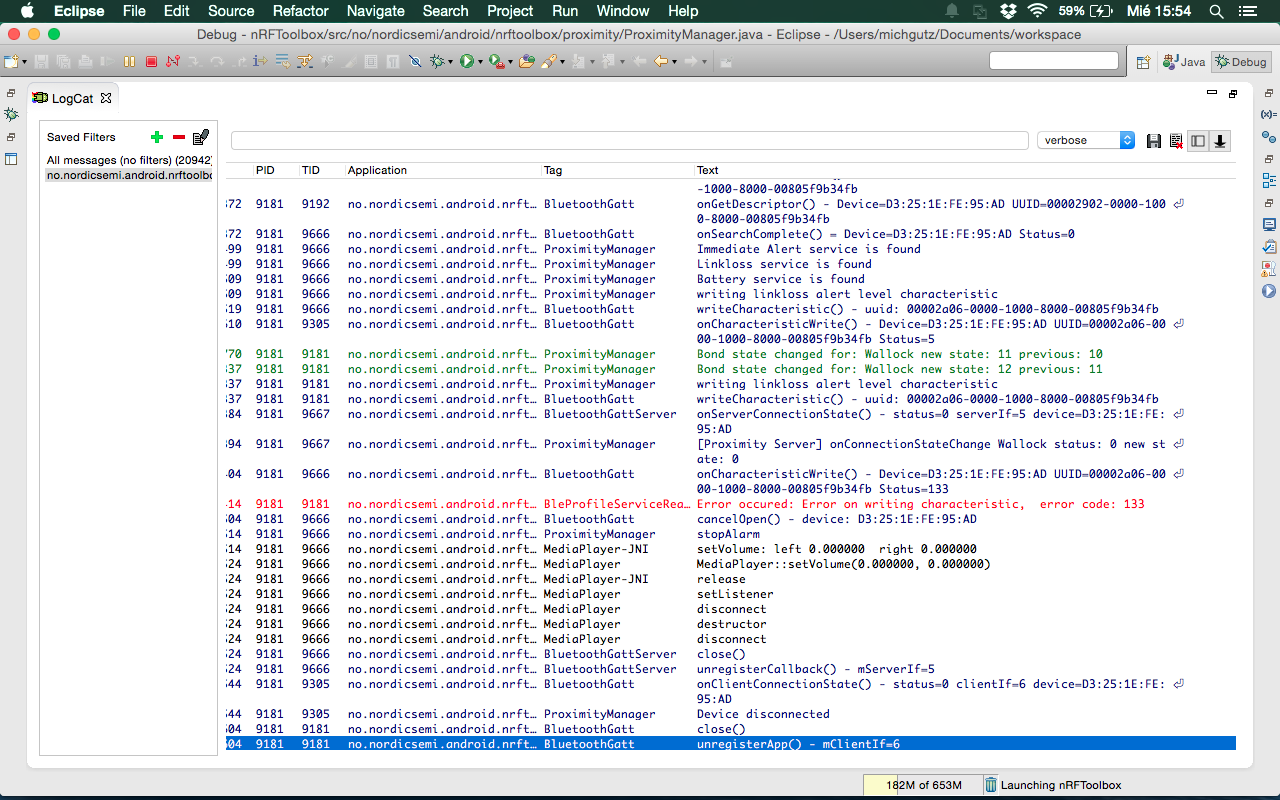Click the logcat message search field
The width and height of the screenshot is (1280, 800).
click(x=630, y=140)
